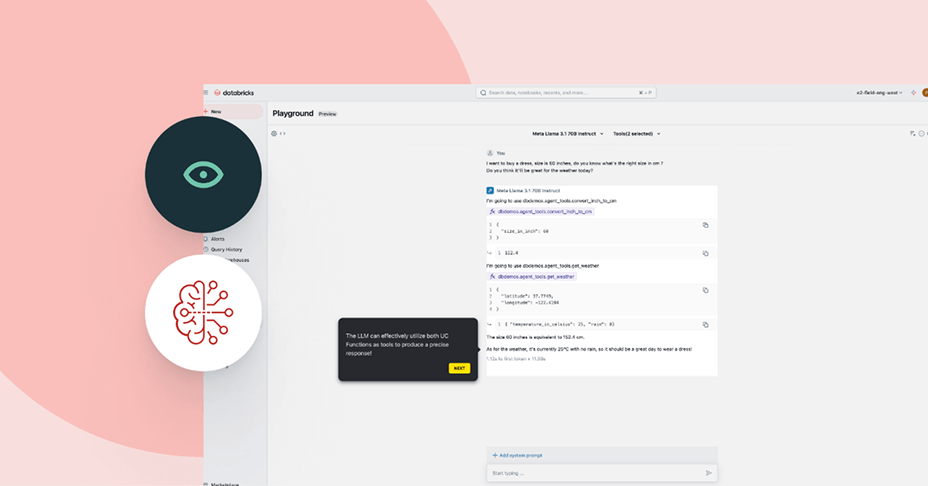The image size is (928, 486).
Task: Open the convert_inch_to_cm function chip
Action: coord(540,211)
